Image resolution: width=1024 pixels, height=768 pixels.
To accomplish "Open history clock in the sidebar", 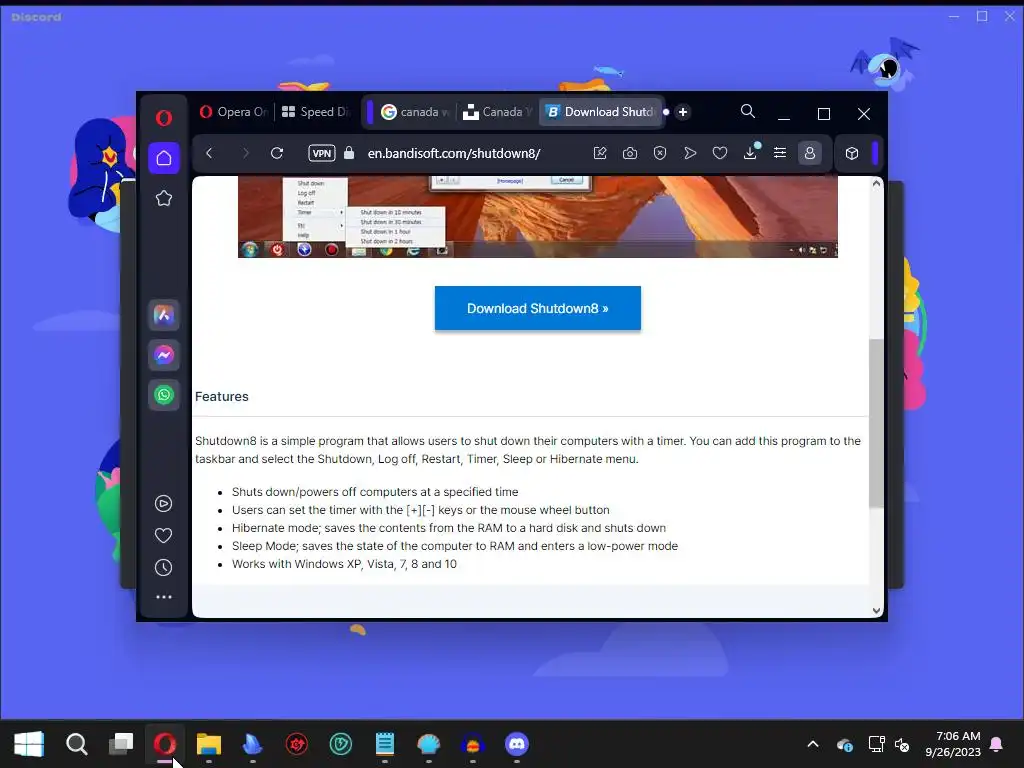I will (x=163, y=568).
